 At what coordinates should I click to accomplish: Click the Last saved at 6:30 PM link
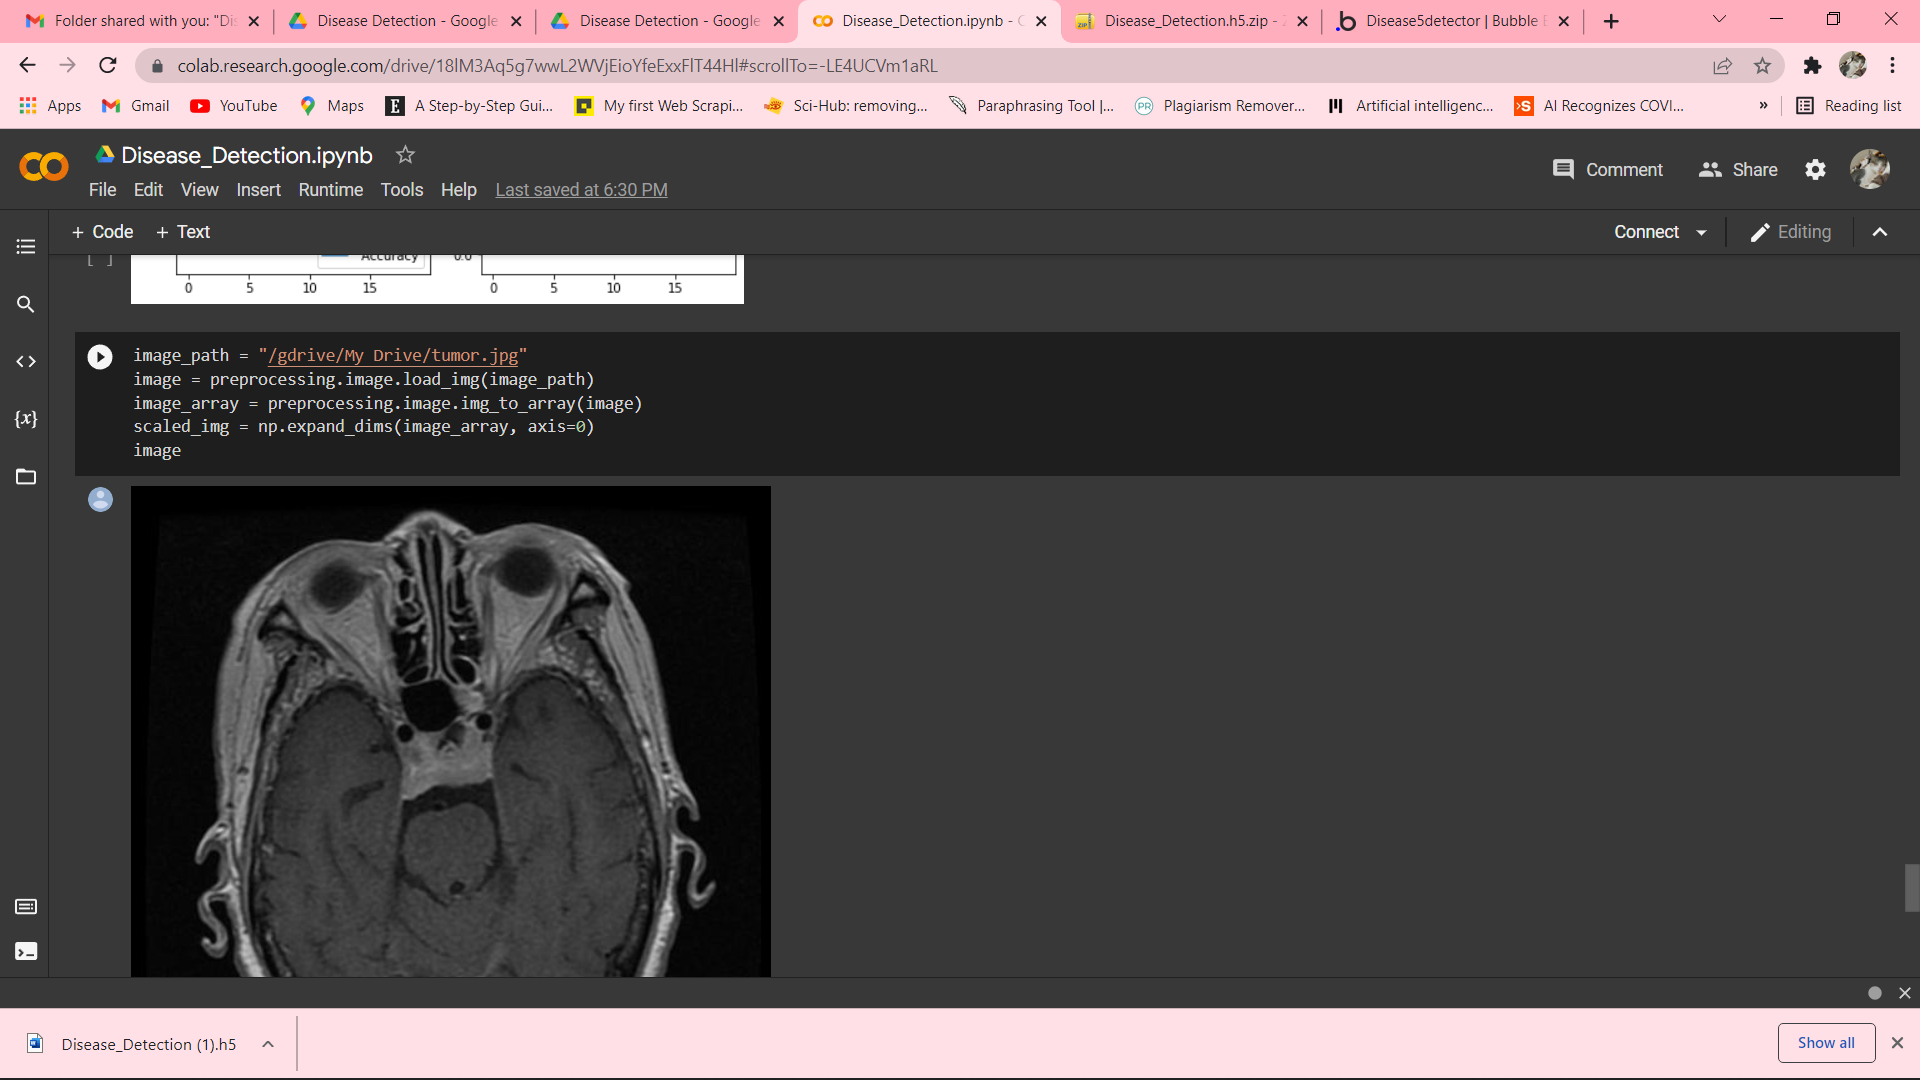pyautogui.click(x=581, y=190)
